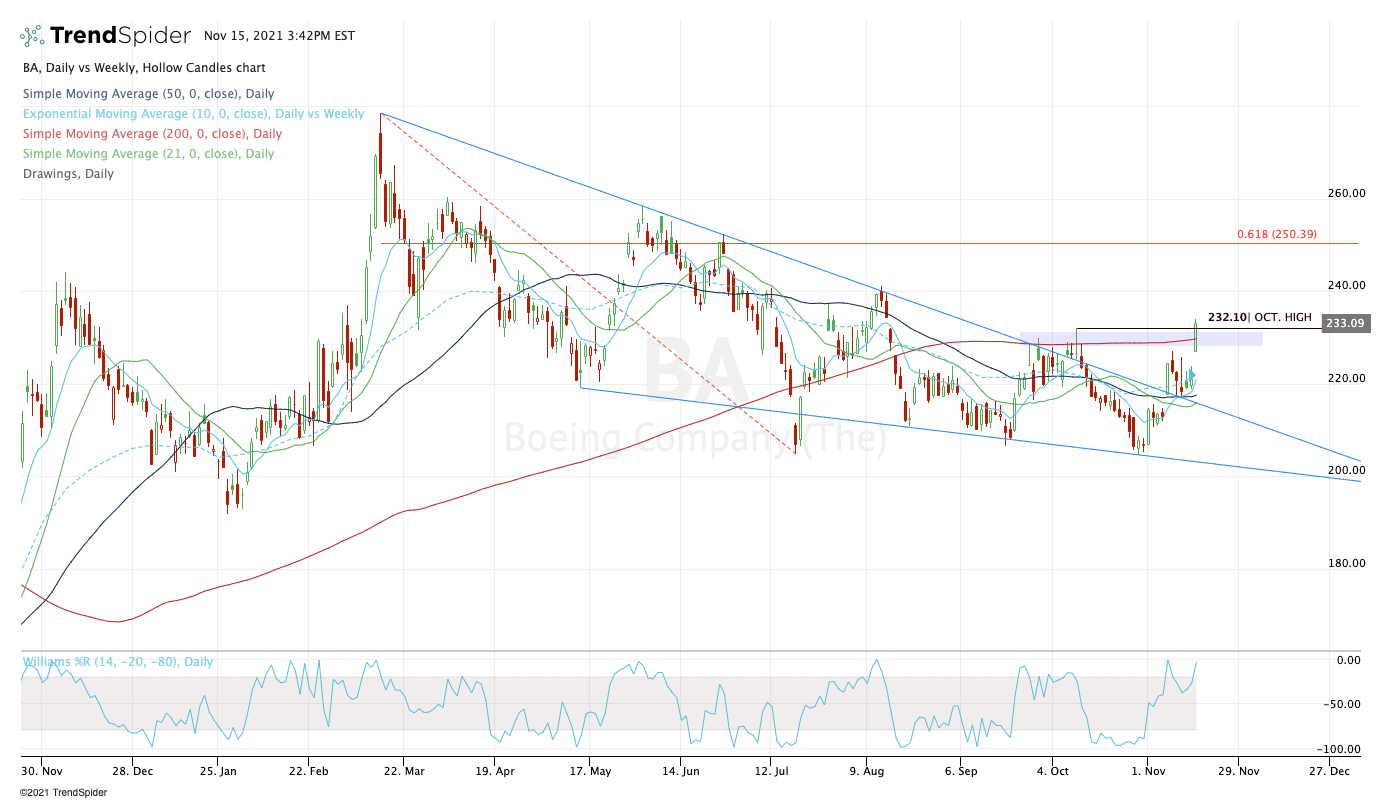1391x802 pixels.
Task: Click the 28. Dec date label
Action: click(133, 772)
